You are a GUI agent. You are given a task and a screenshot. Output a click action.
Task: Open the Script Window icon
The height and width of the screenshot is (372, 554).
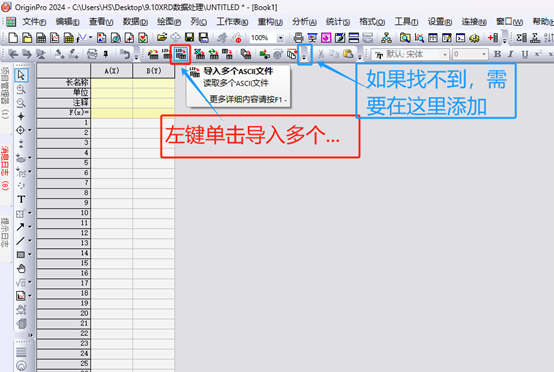pos(460,37)
